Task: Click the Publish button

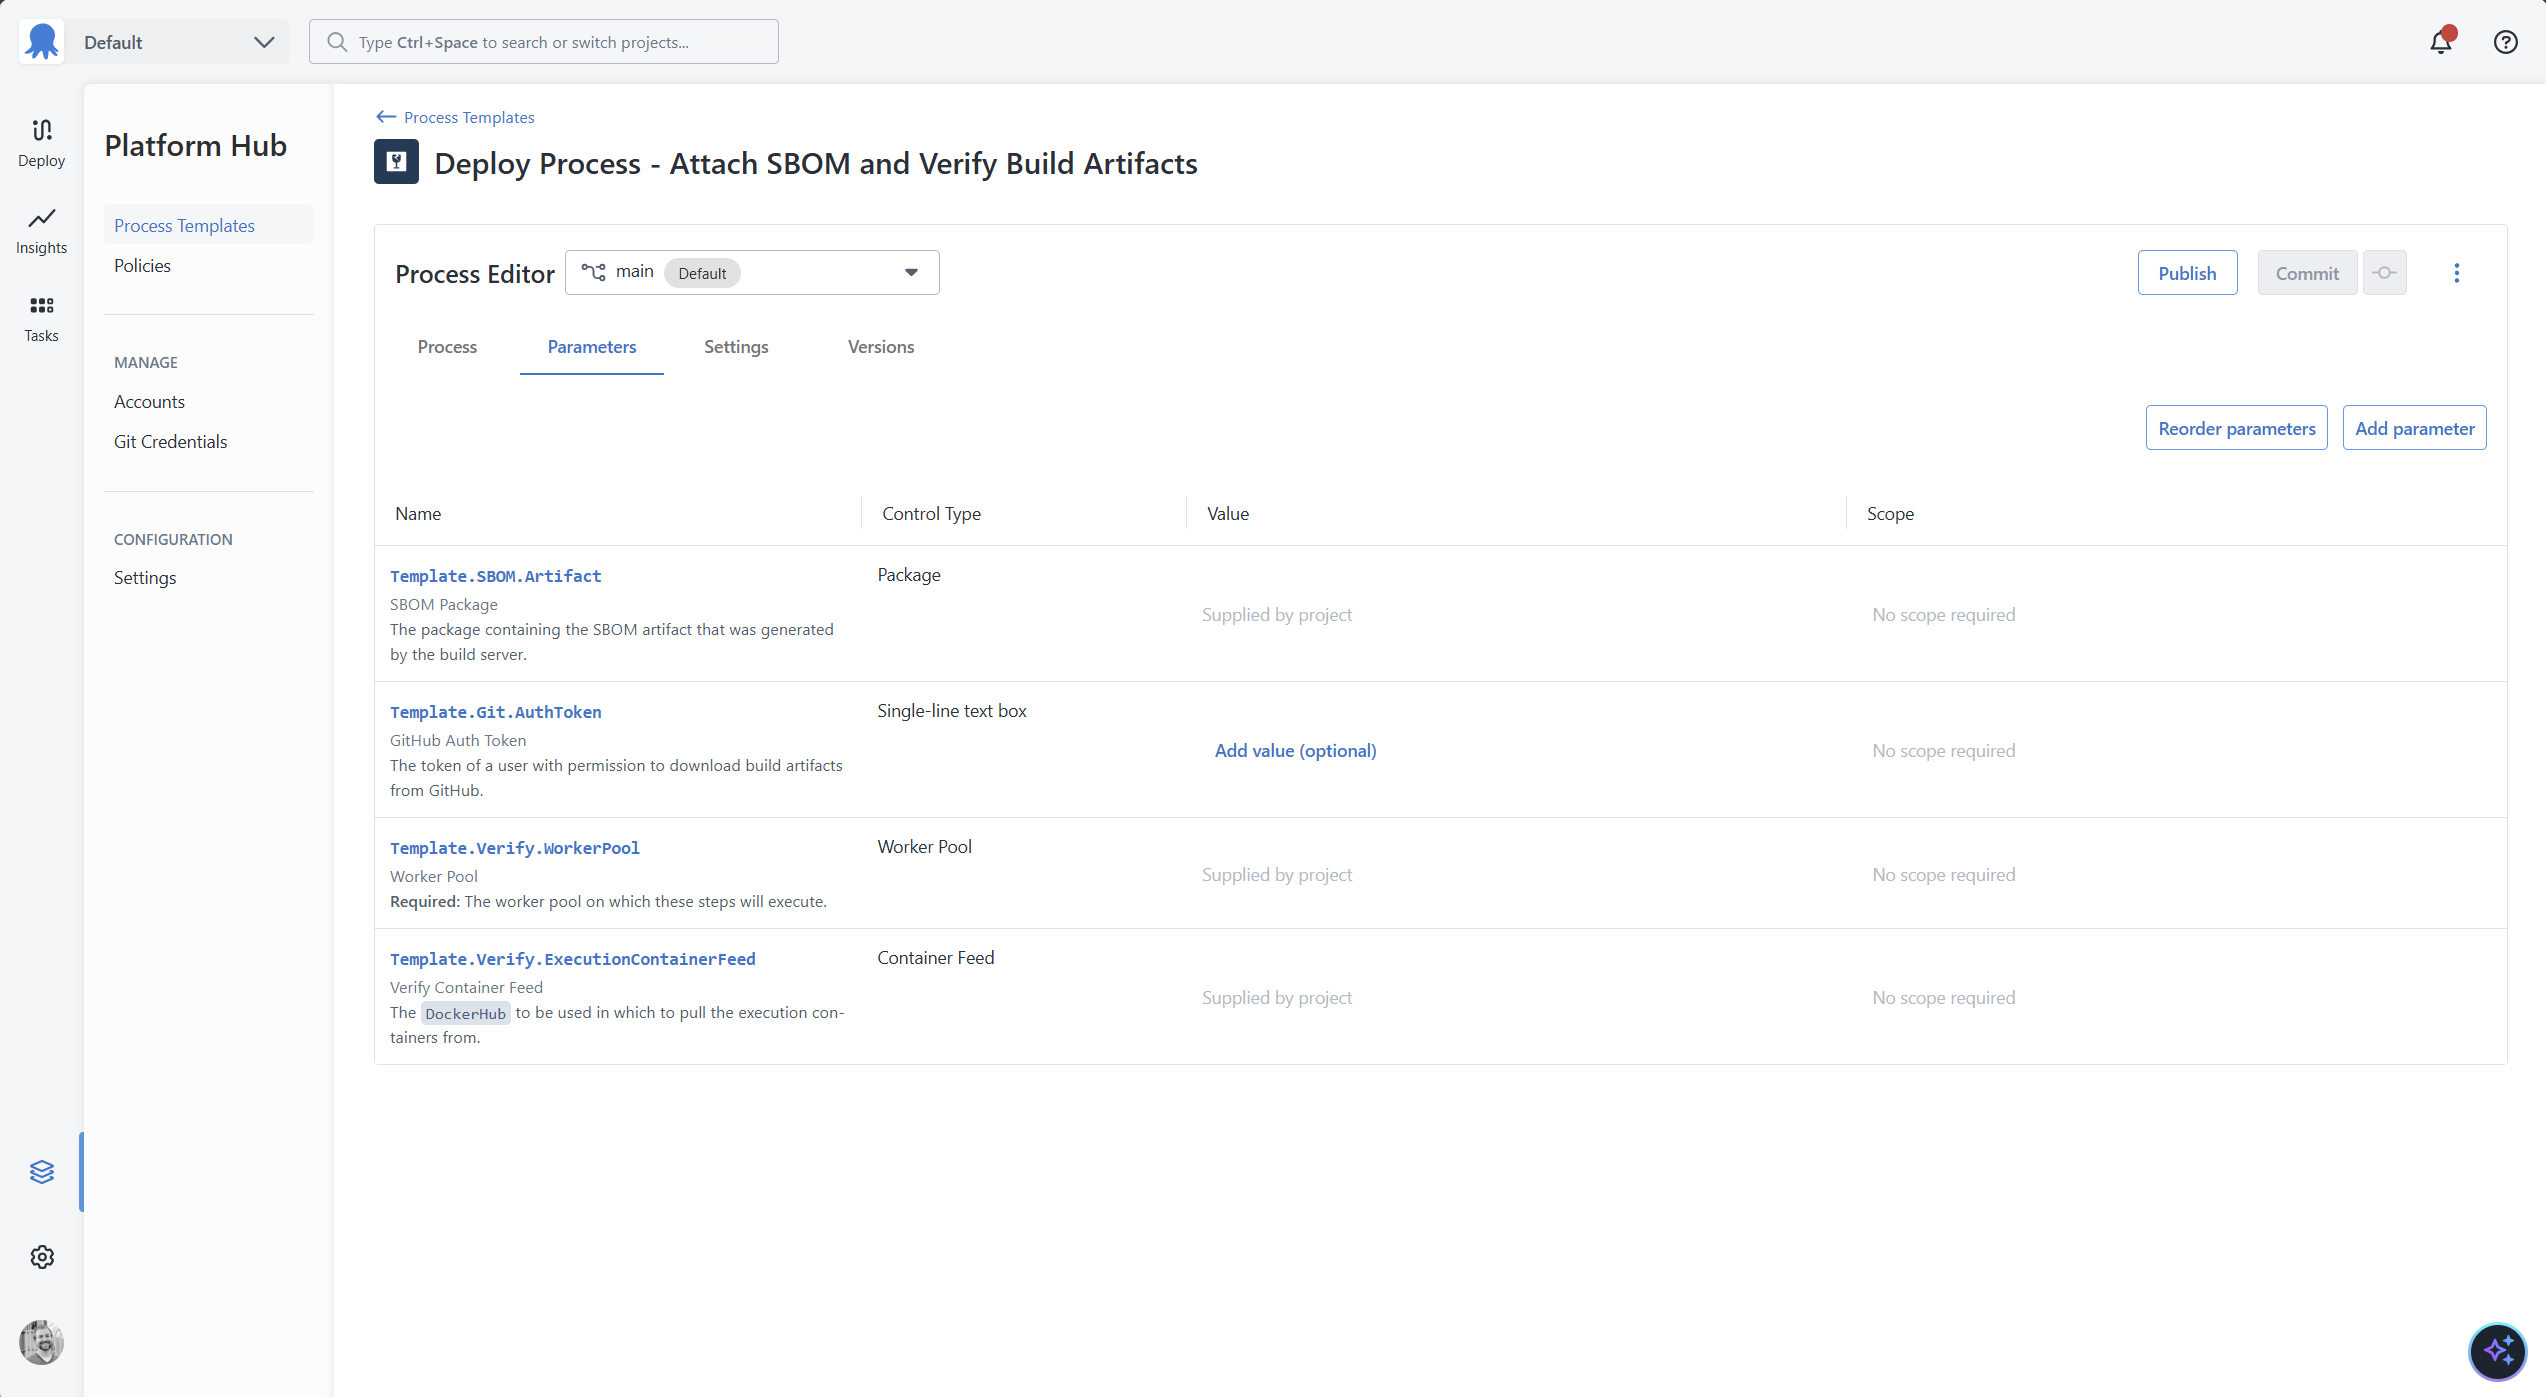Action: 2187,272
